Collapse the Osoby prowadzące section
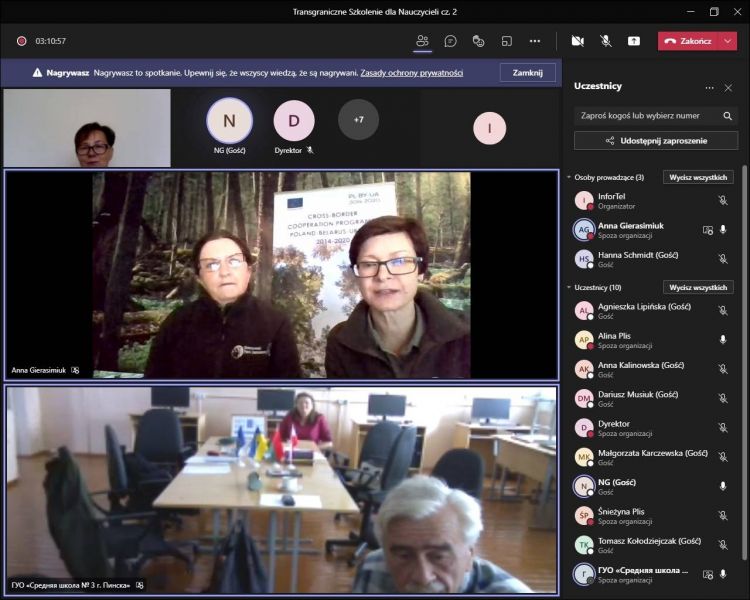 coord(569,177)
